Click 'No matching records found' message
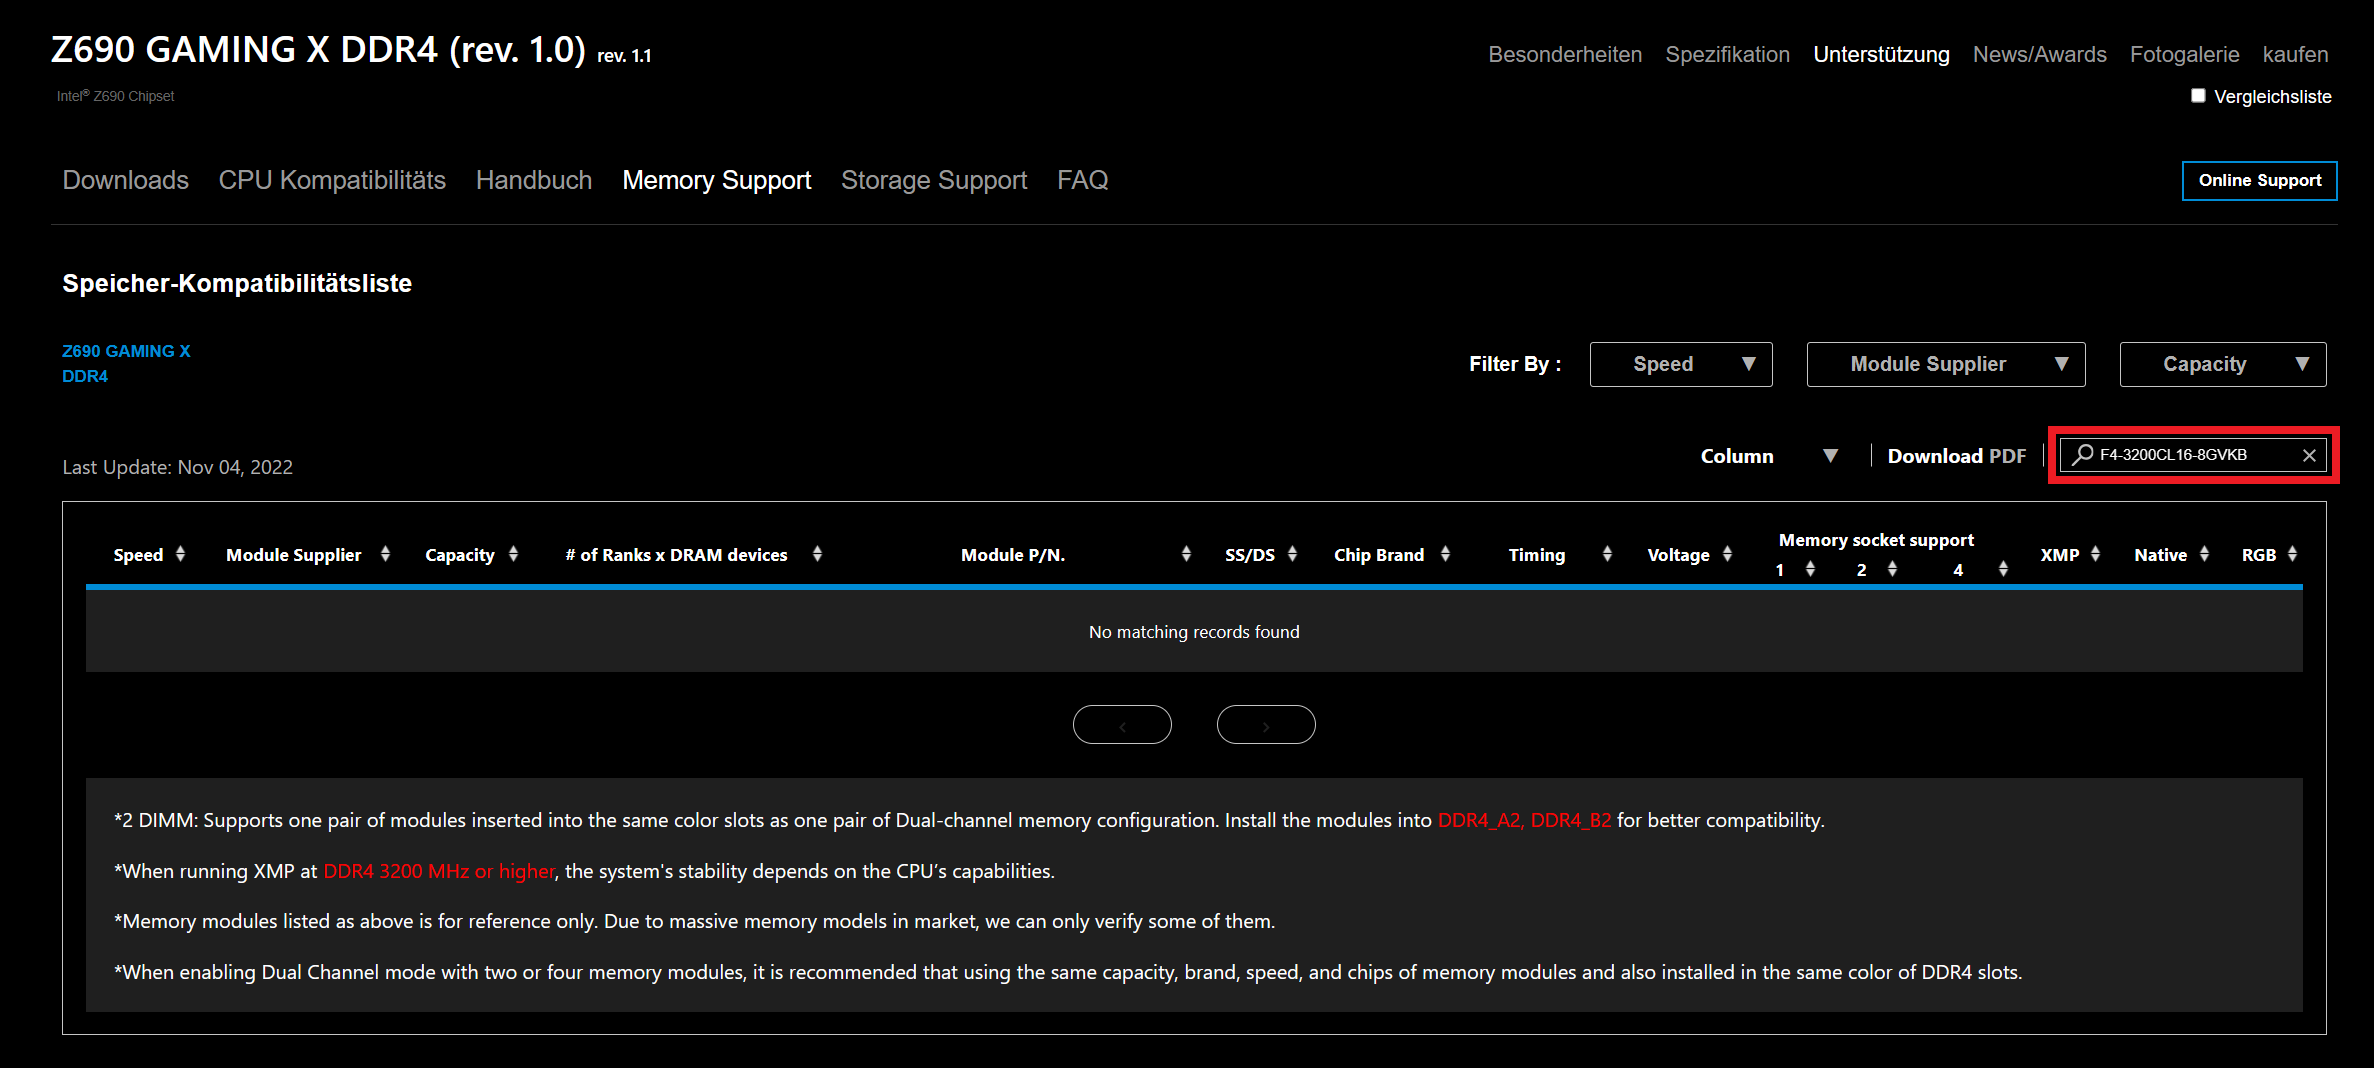This screenshot has width=2374, height=1068. tap(1194, 632)
